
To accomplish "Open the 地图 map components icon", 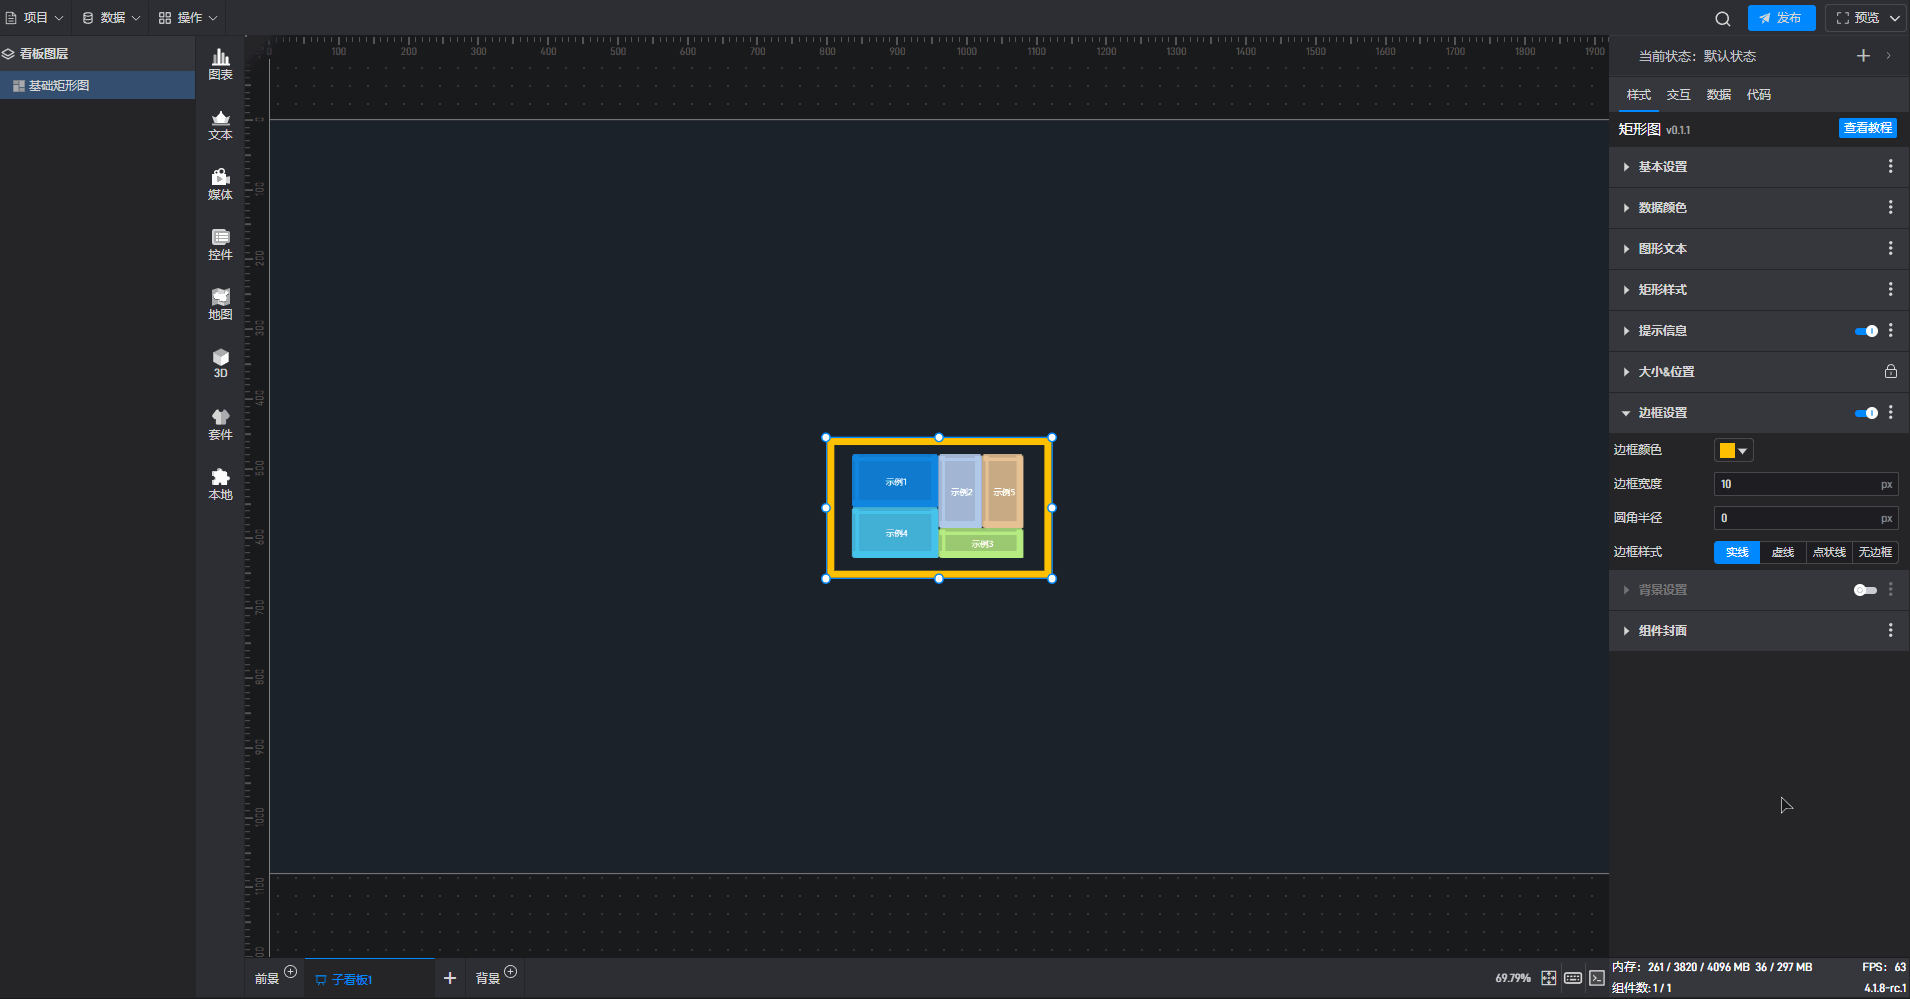I will pos(220,304).
